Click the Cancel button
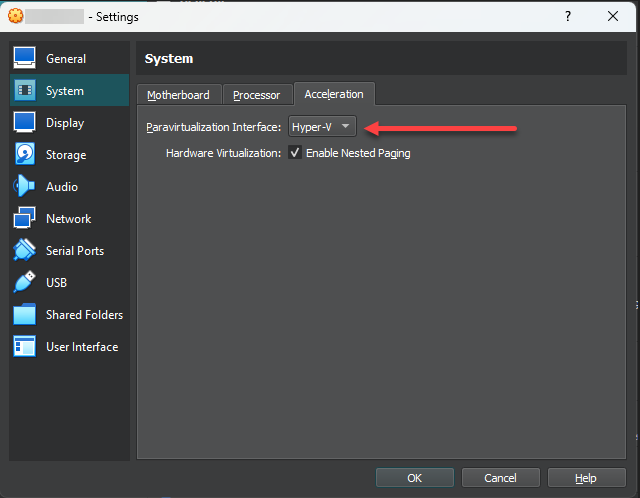Viewport: 640px width, 498px height. 501,478
